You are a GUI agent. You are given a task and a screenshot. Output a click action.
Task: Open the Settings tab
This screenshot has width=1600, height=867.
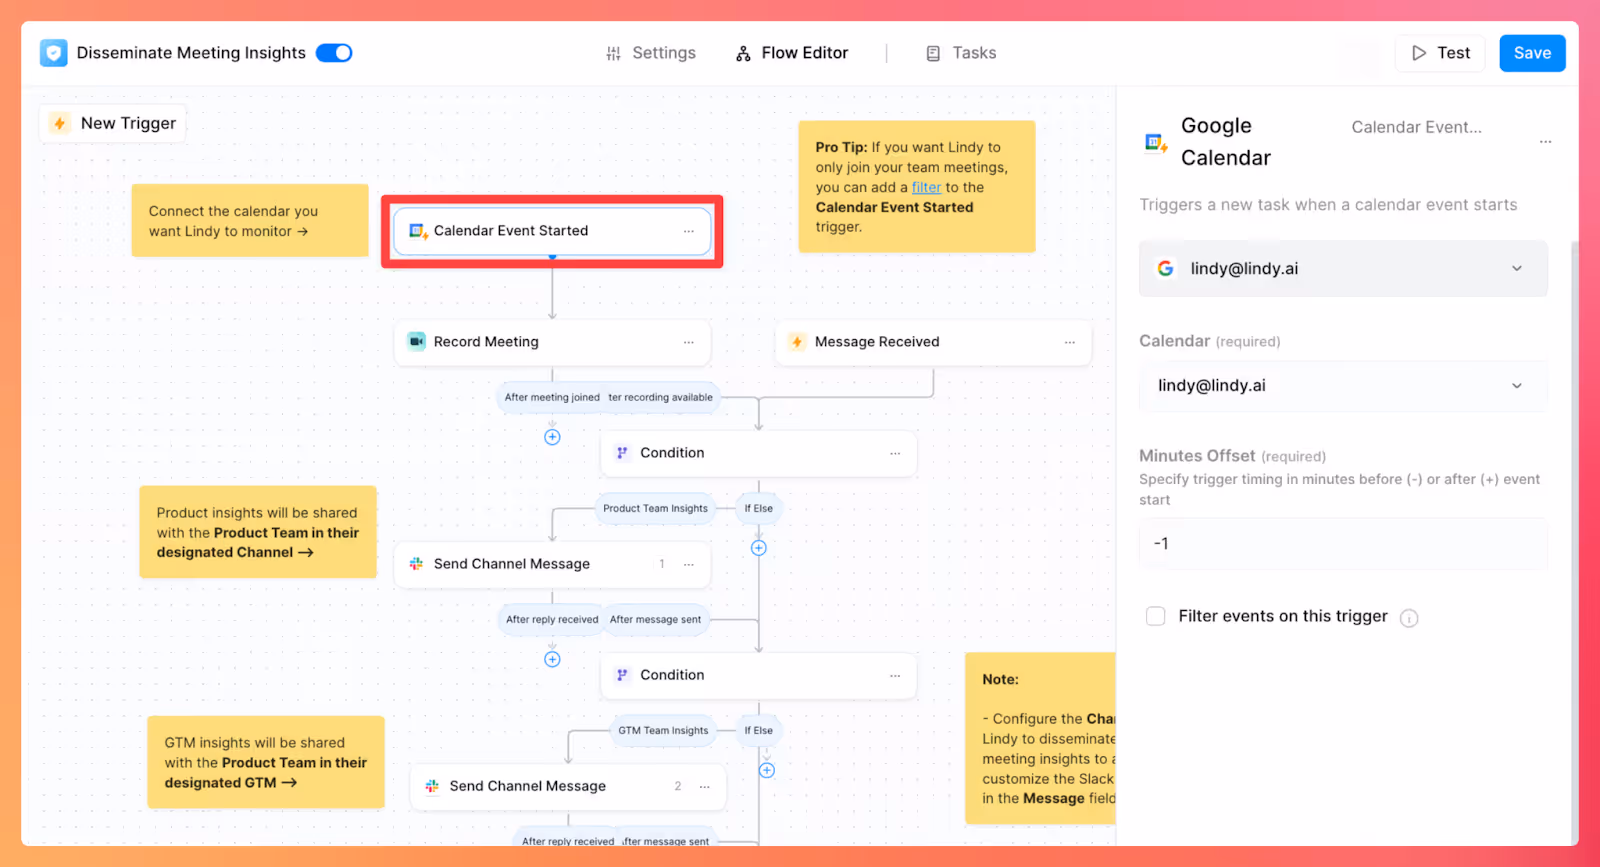(x=651, y=53)
